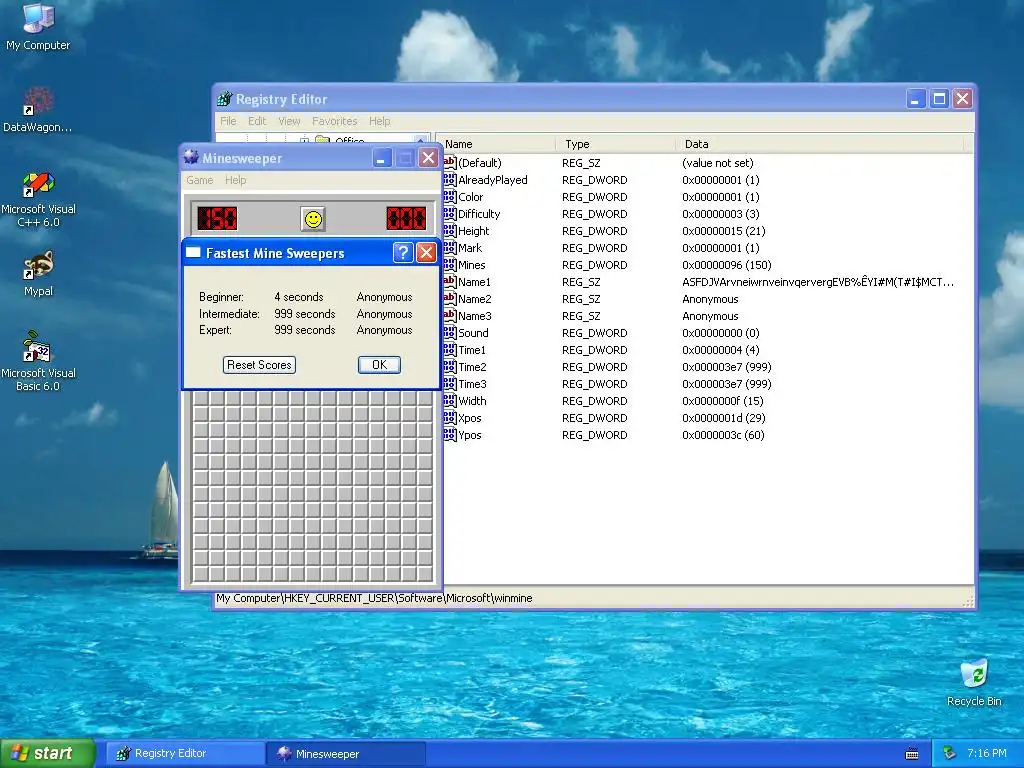Select the Mark DWORD value icon
This screenshot has height=768, width=1024.
point(449,248)
